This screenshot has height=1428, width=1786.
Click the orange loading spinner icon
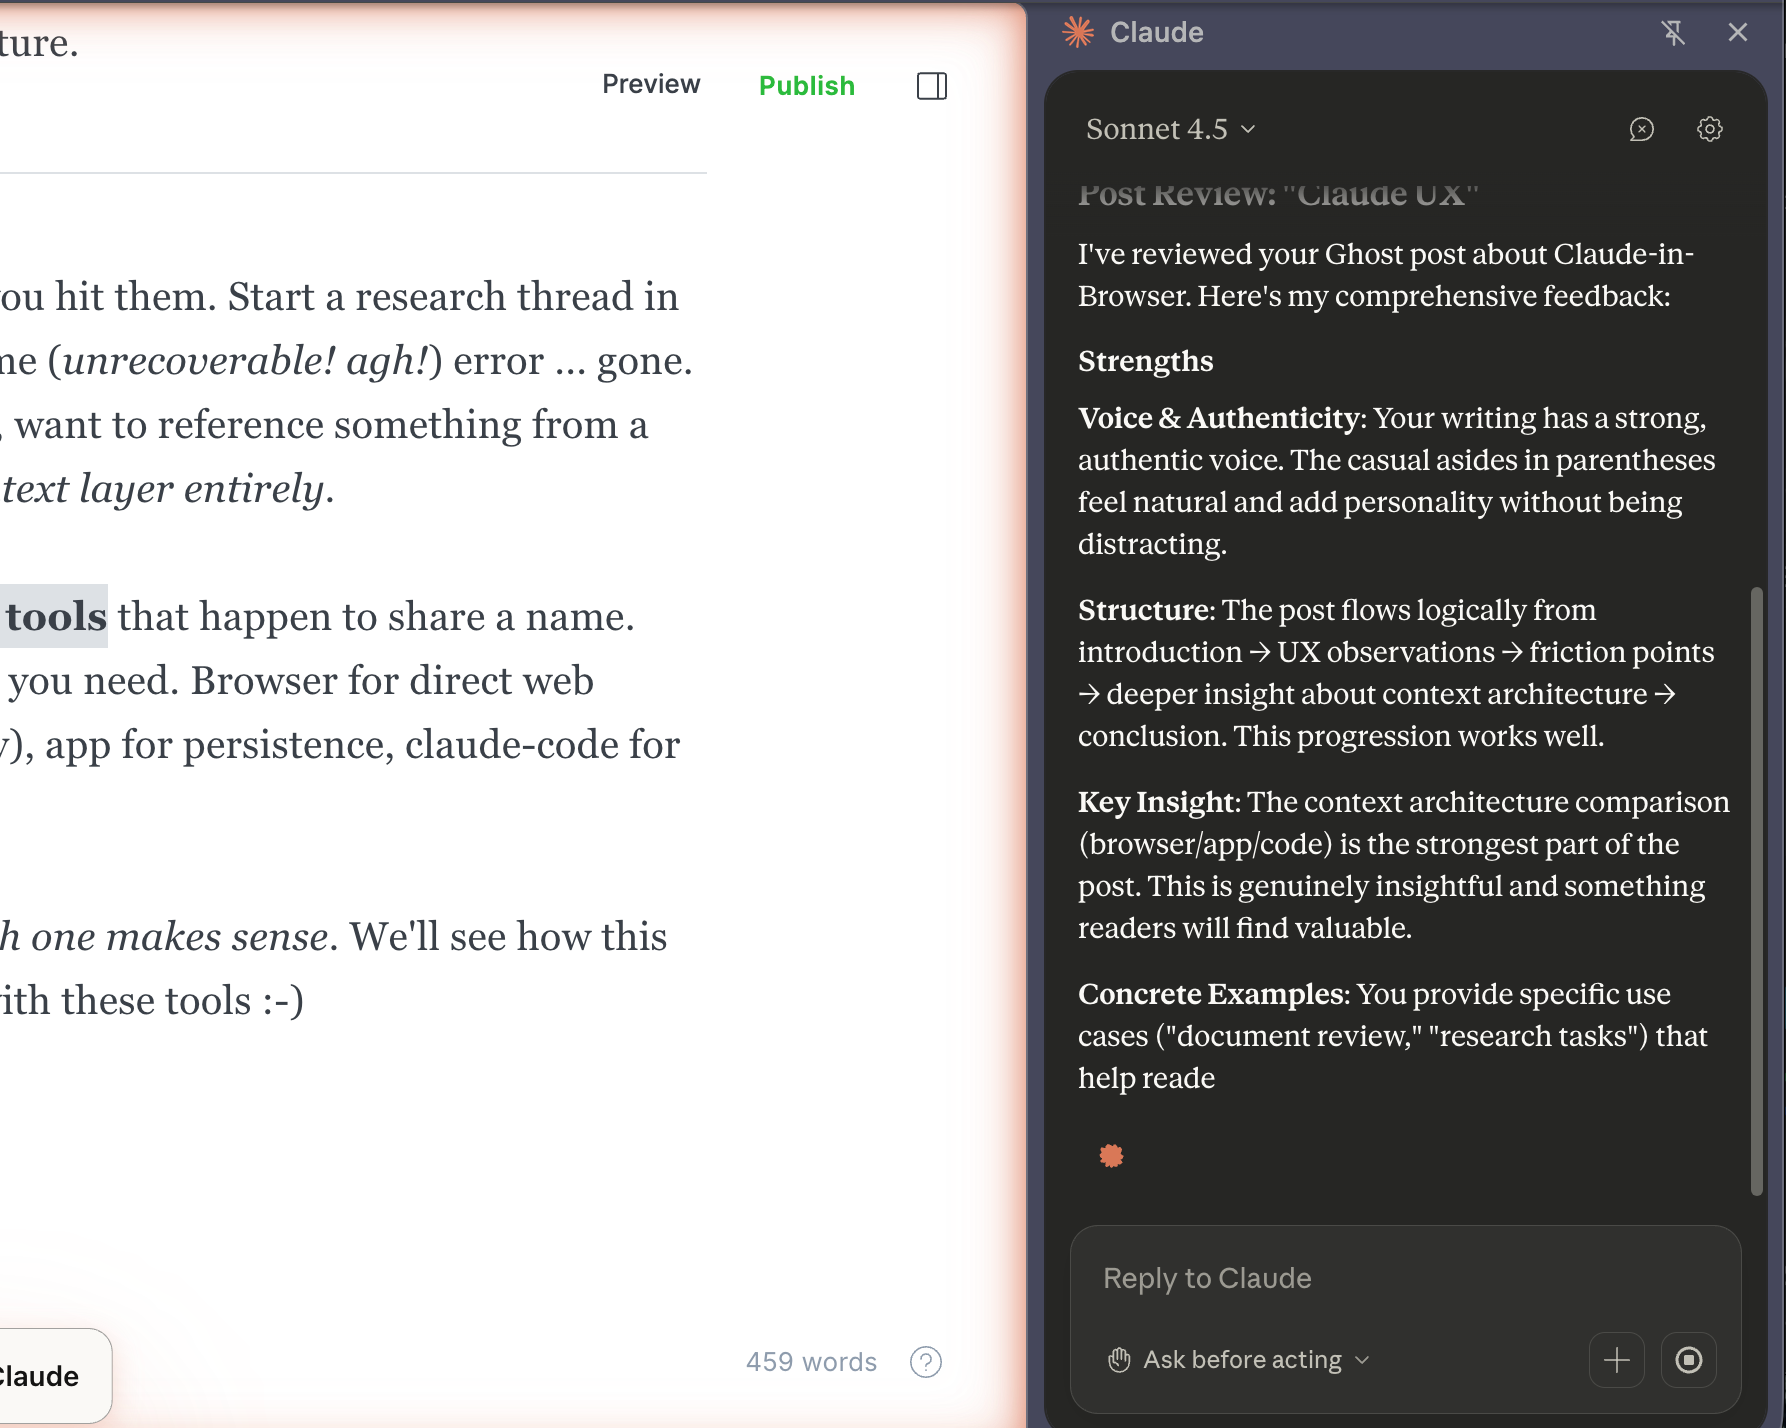[1111, 1156]
